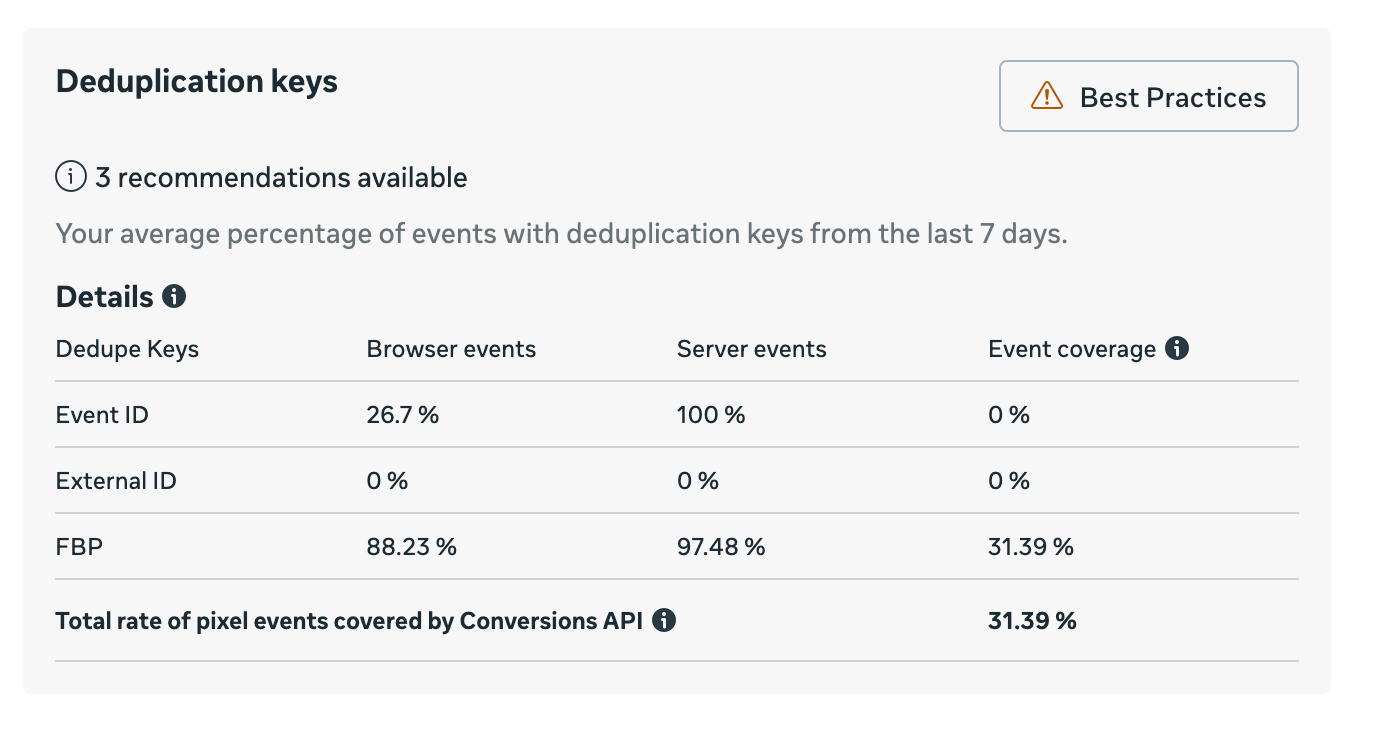Image resolution: width=1378 pixels, height=742 pixels.
Task: Click the 100 % server events value
Action: click(x=710, y=415)
